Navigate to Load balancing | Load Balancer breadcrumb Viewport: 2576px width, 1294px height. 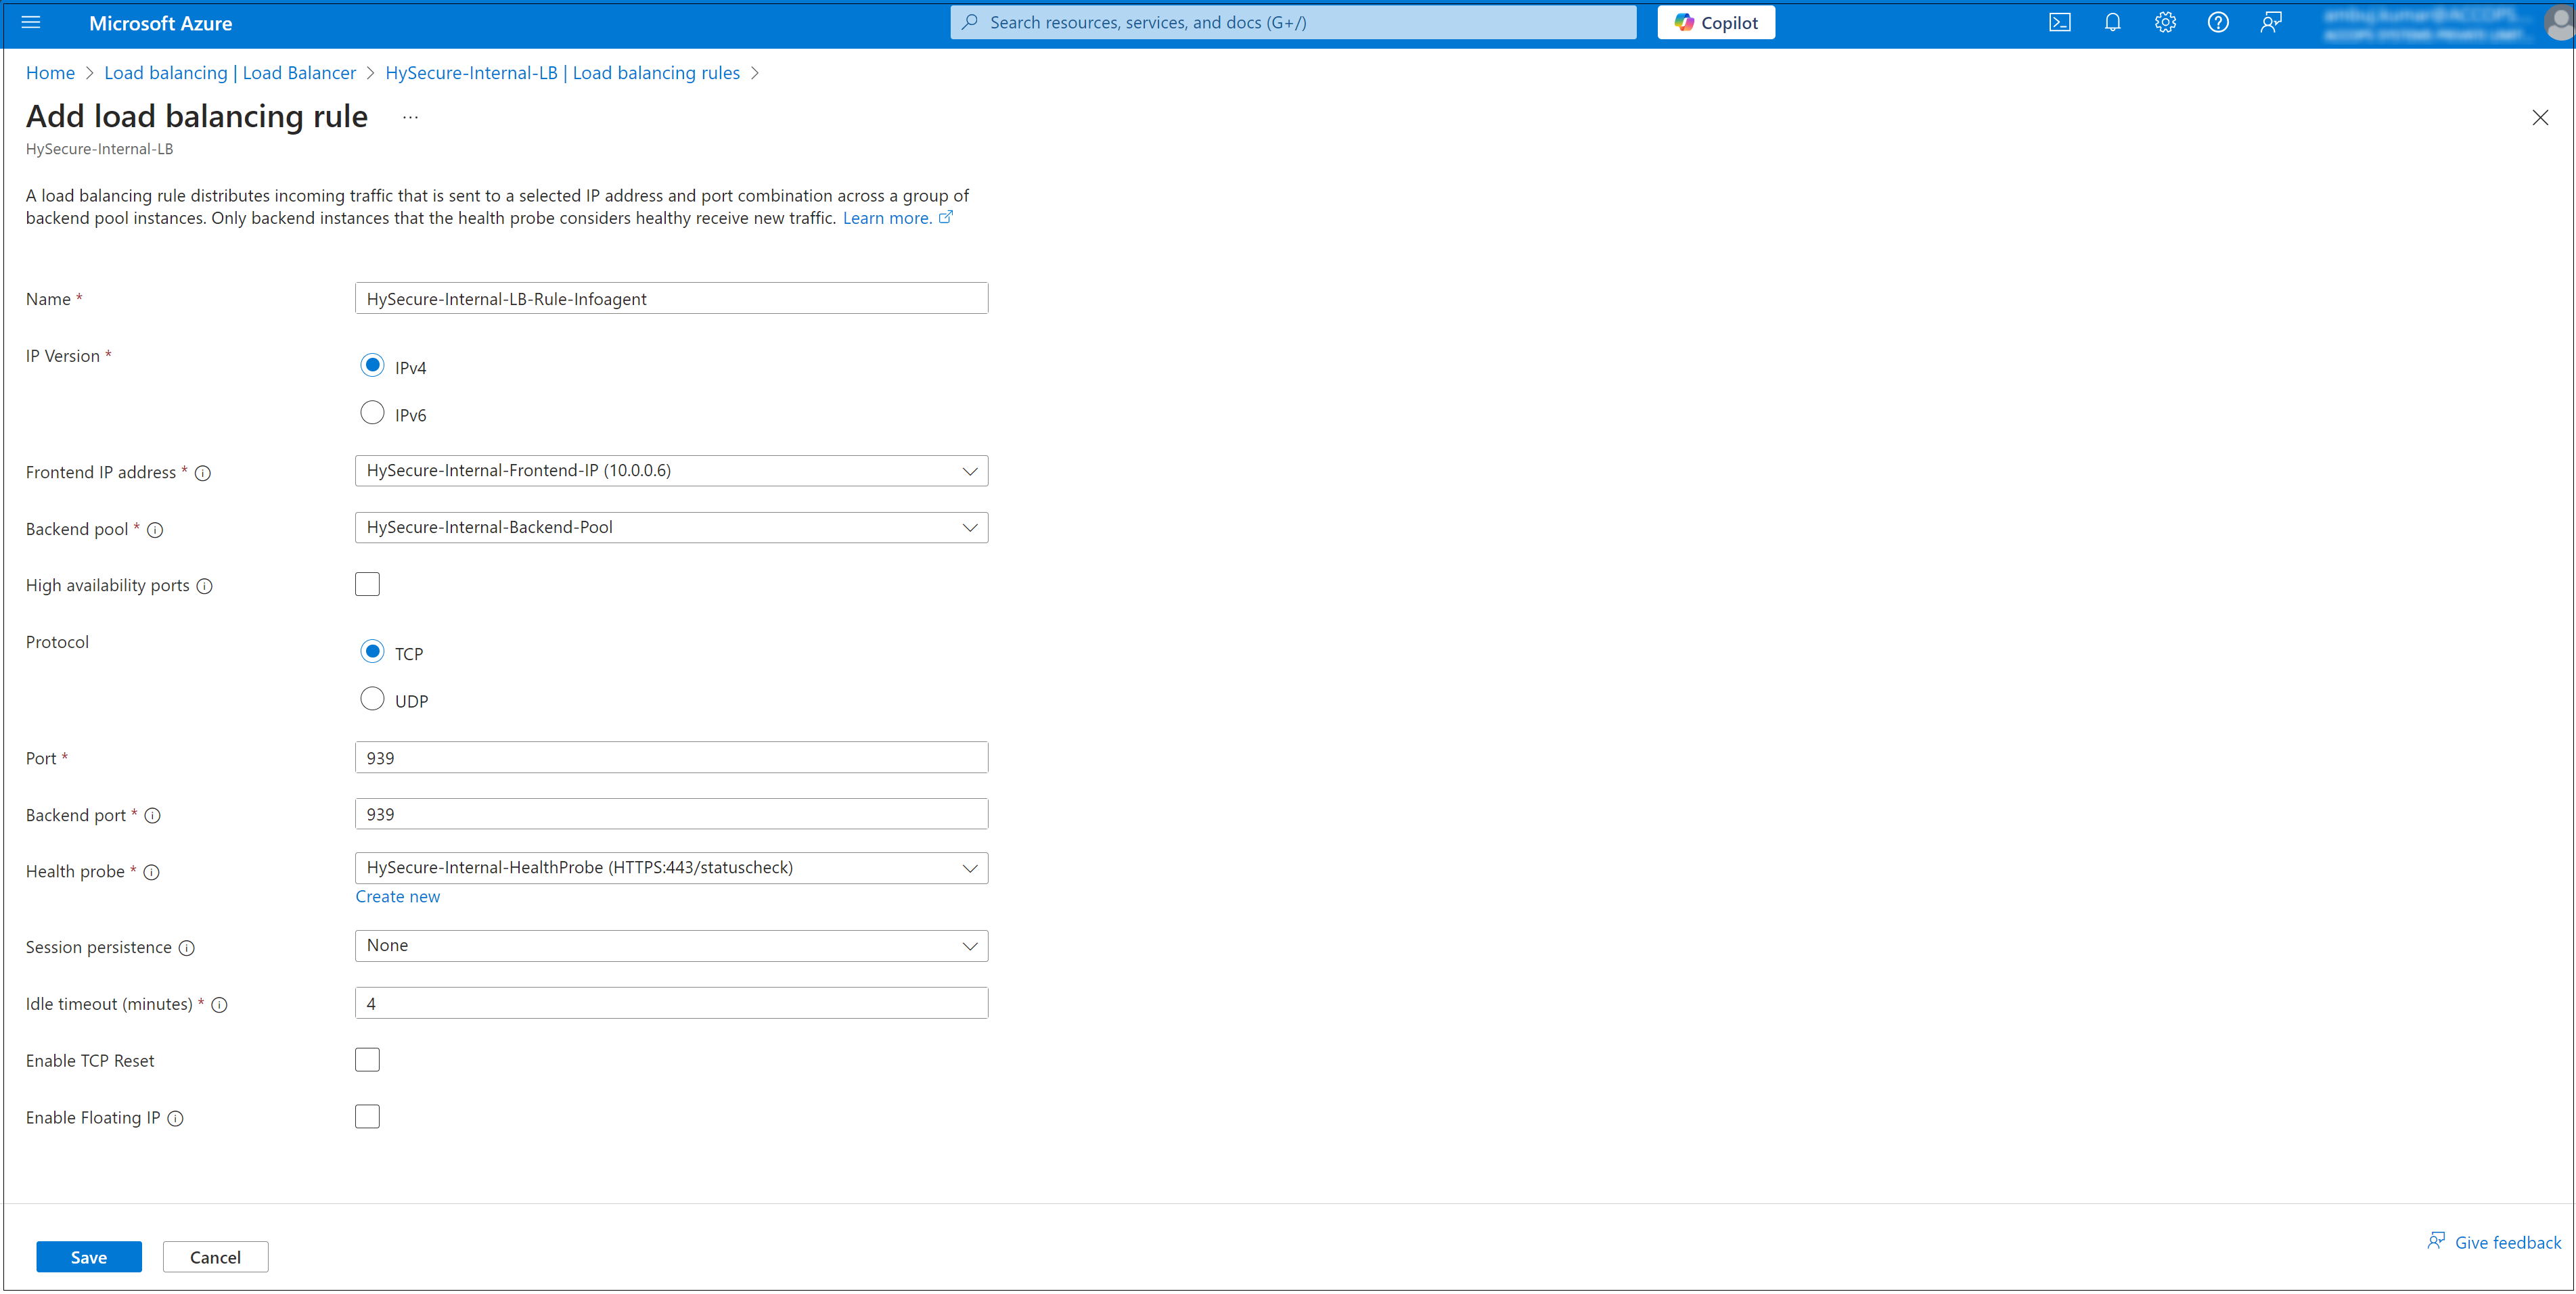pos(229,73)
